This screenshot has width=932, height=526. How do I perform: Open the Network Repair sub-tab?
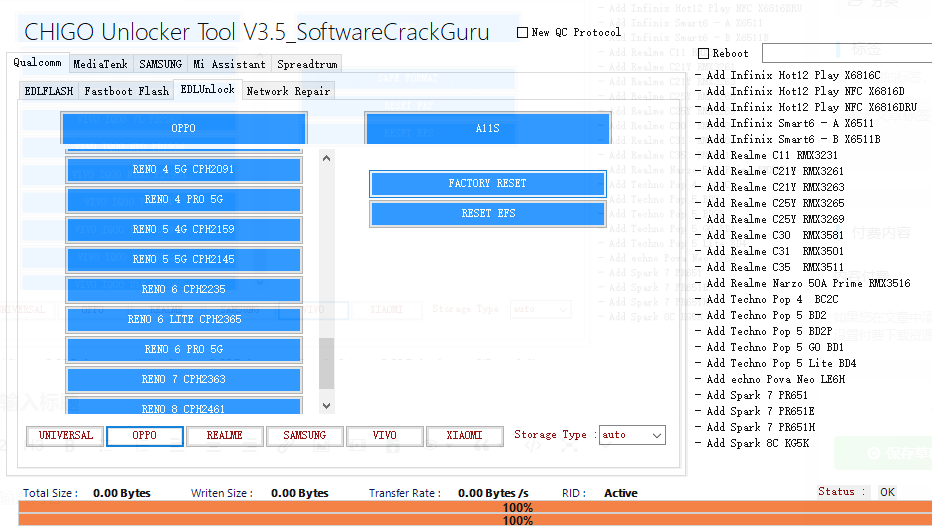pyautogui.click(x=288, y=91)
